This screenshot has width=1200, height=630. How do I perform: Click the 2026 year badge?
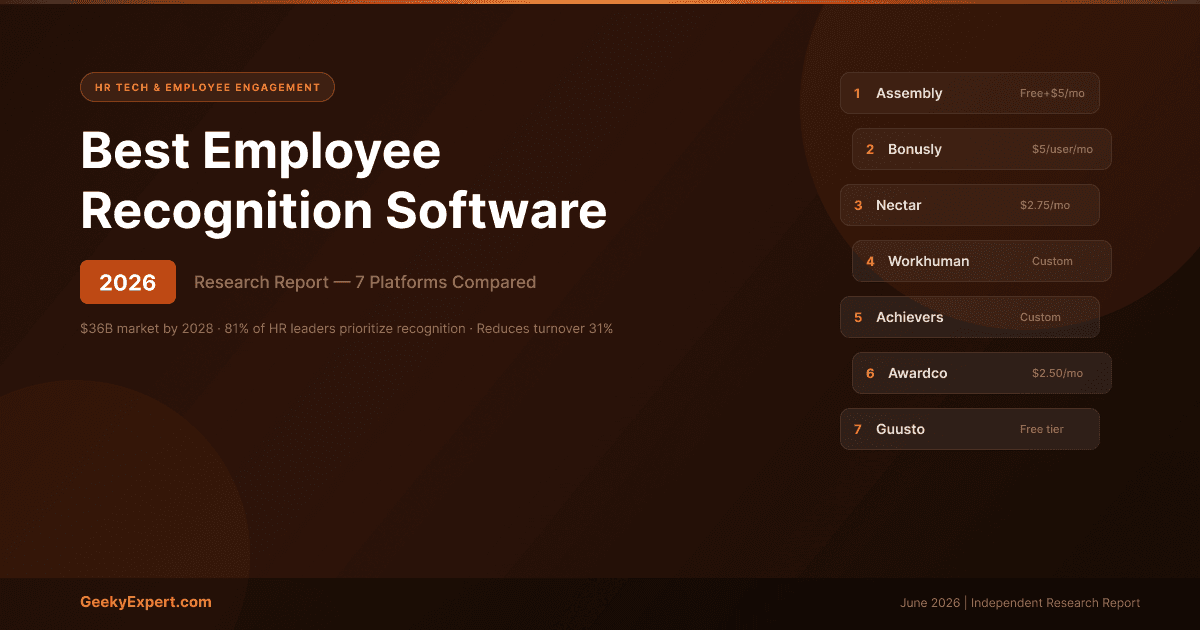128,282
